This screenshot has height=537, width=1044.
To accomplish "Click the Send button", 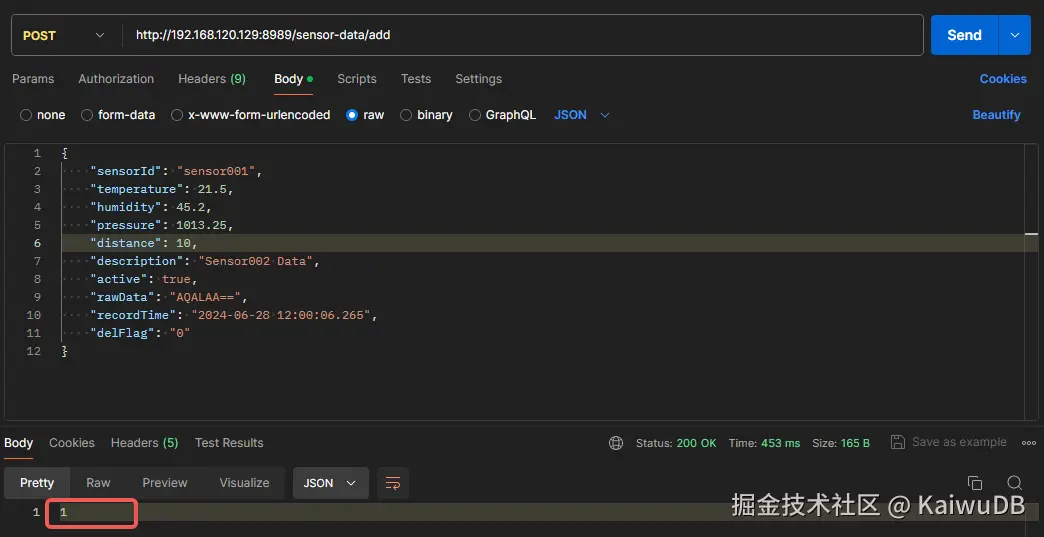I will click(x=964, y=35).
